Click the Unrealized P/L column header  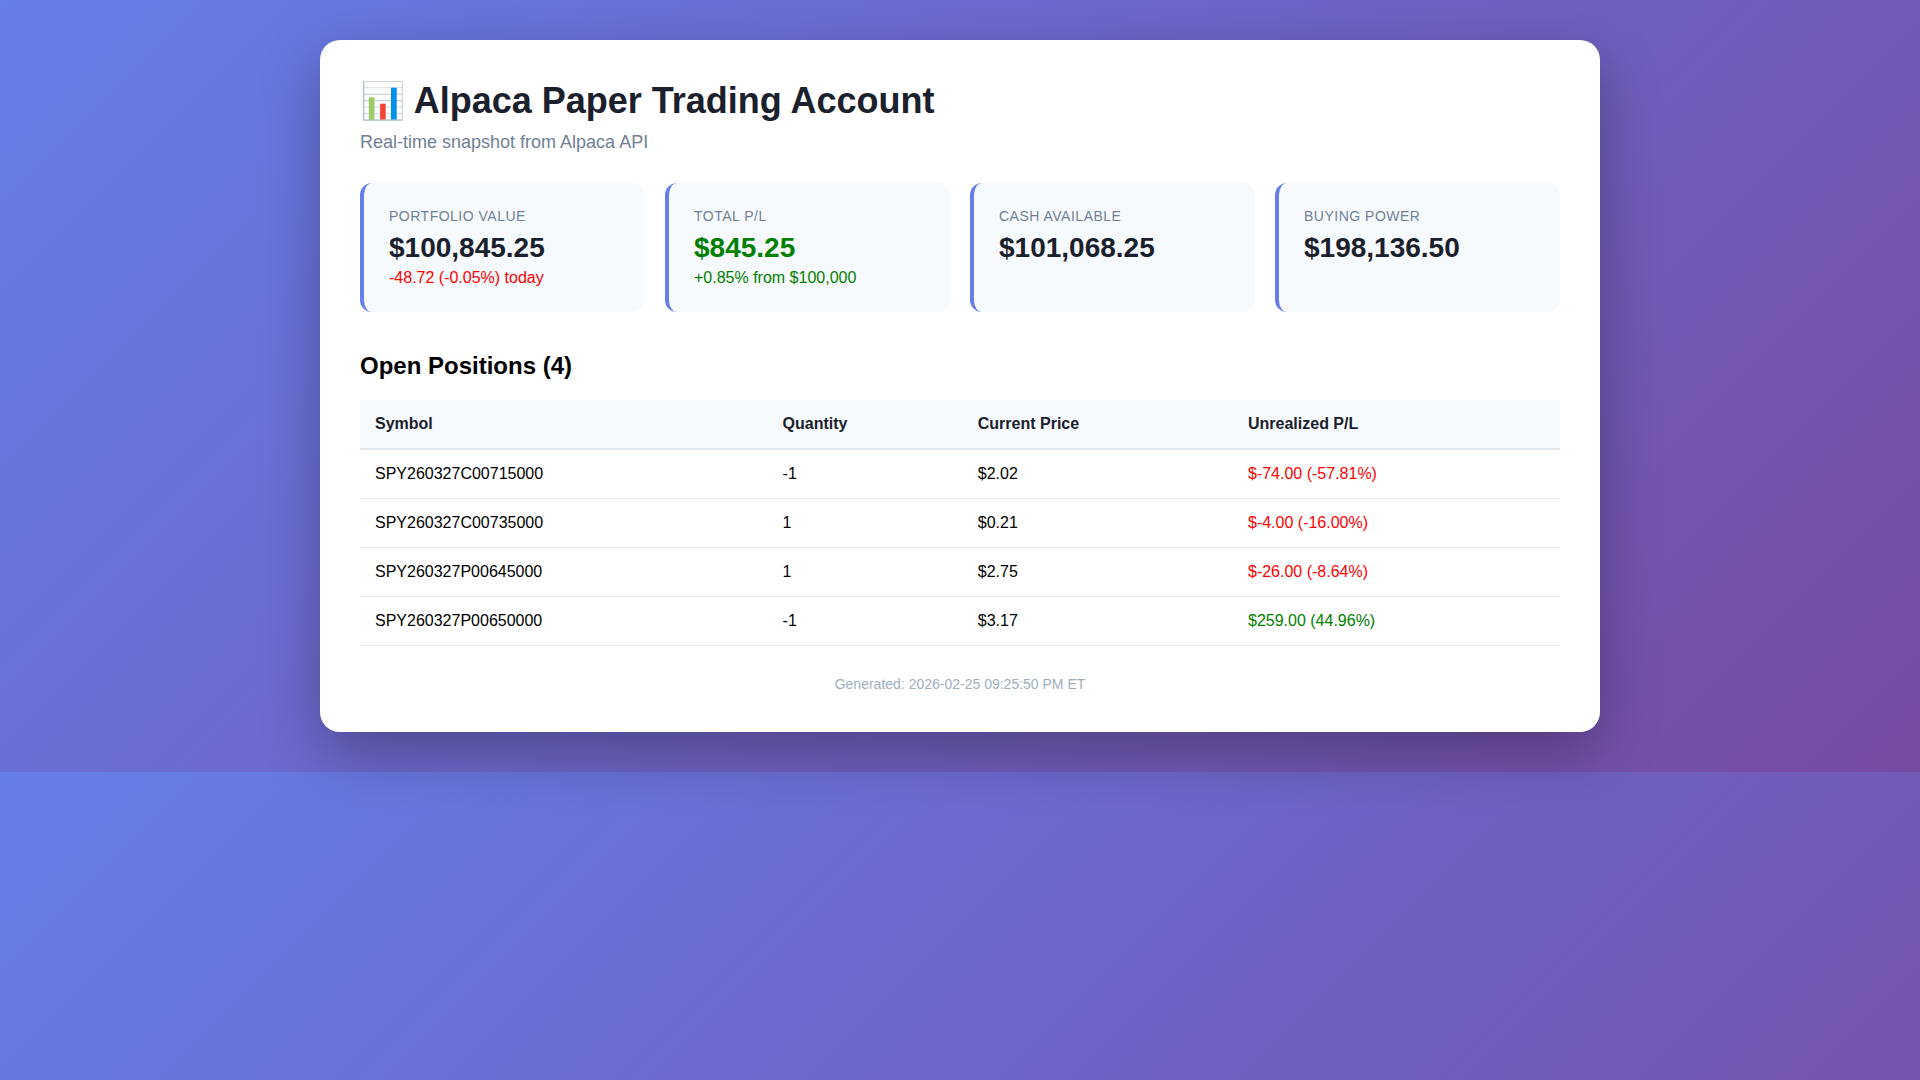[x=1302, y=424]
